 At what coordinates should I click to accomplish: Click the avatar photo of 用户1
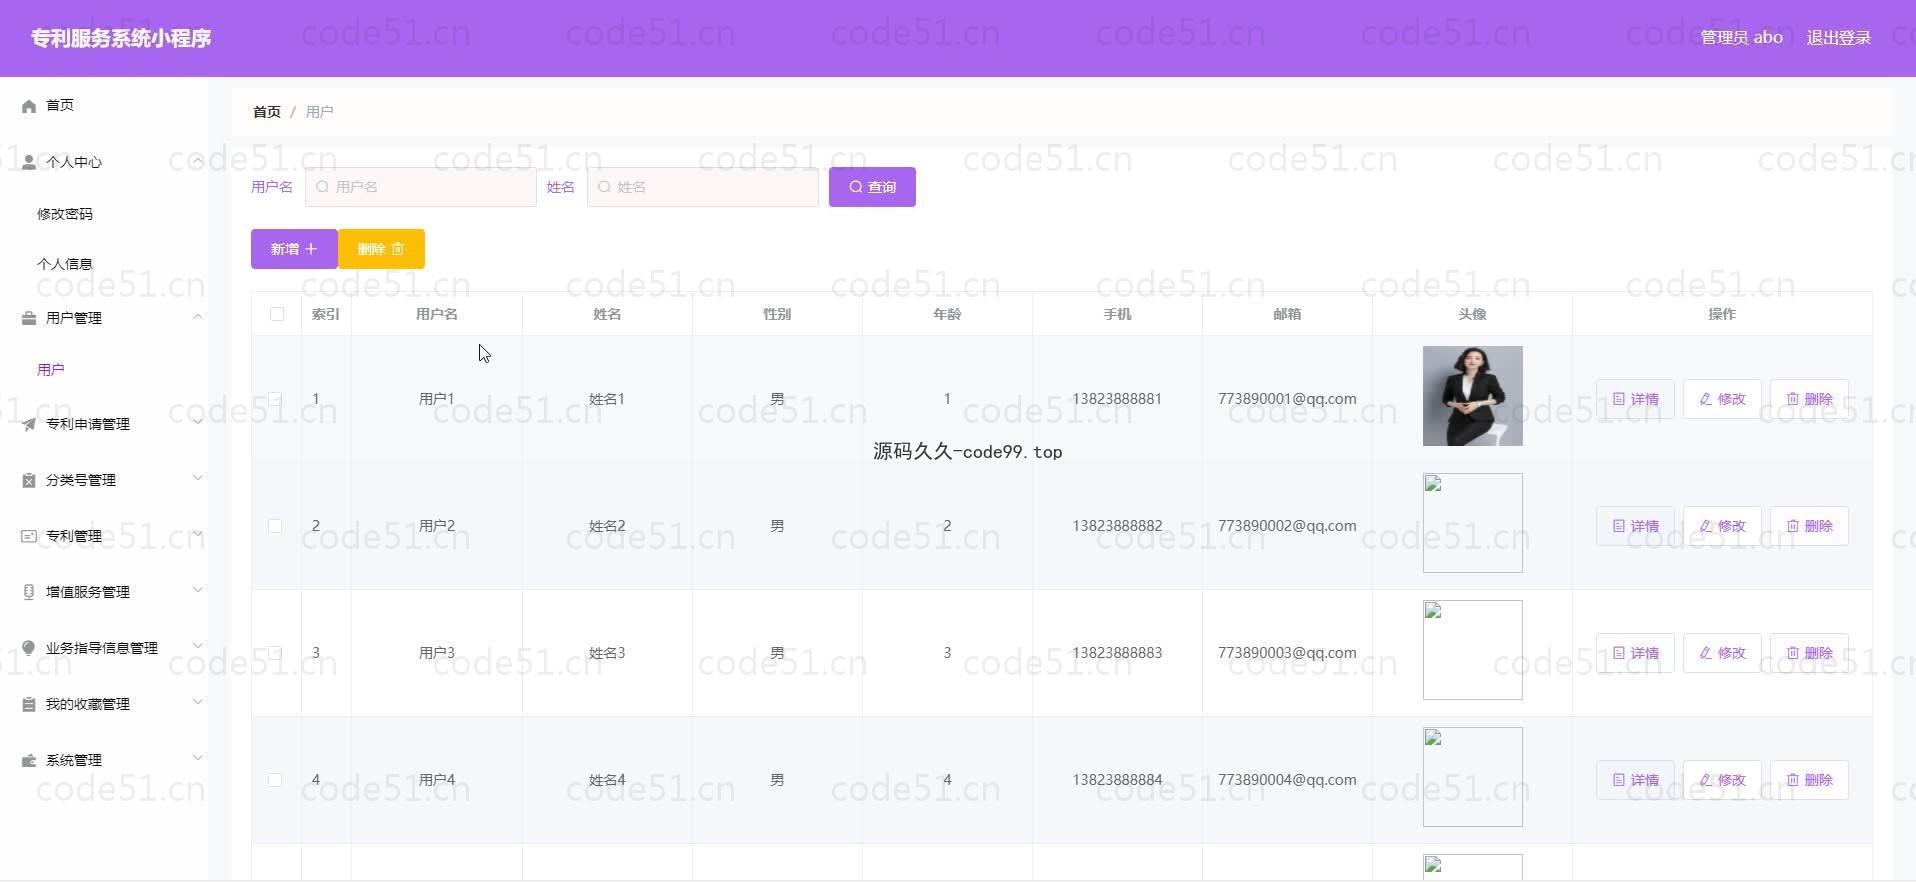(x=1472, y=396)
